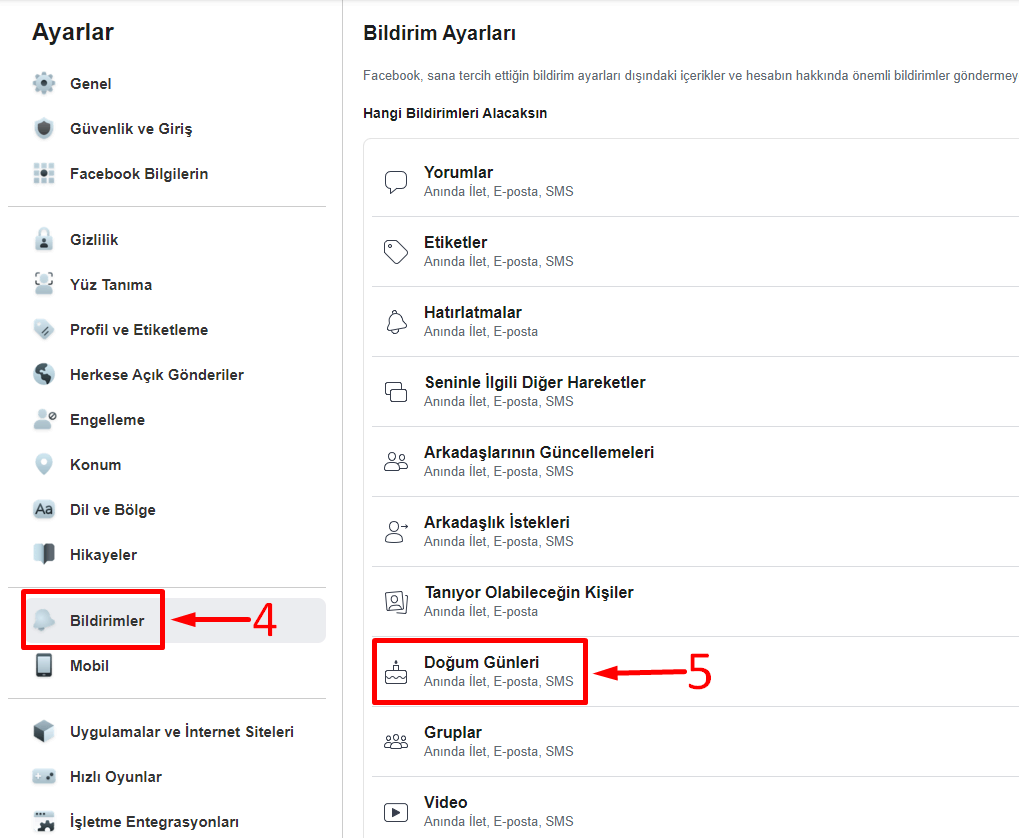Screen dimensions: 1019x838
Task: Click the padlock icon next to Gizlilik
Action: (x=44, y=240)
